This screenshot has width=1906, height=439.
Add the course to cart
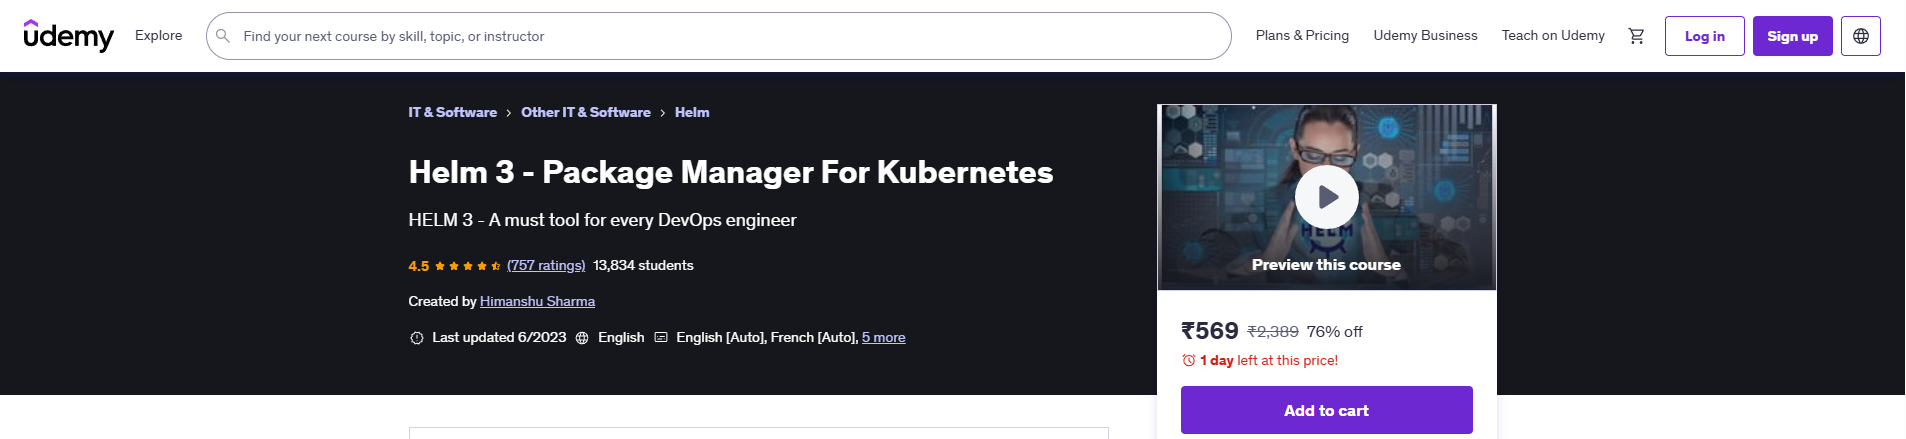click(x=1327, y=410)
